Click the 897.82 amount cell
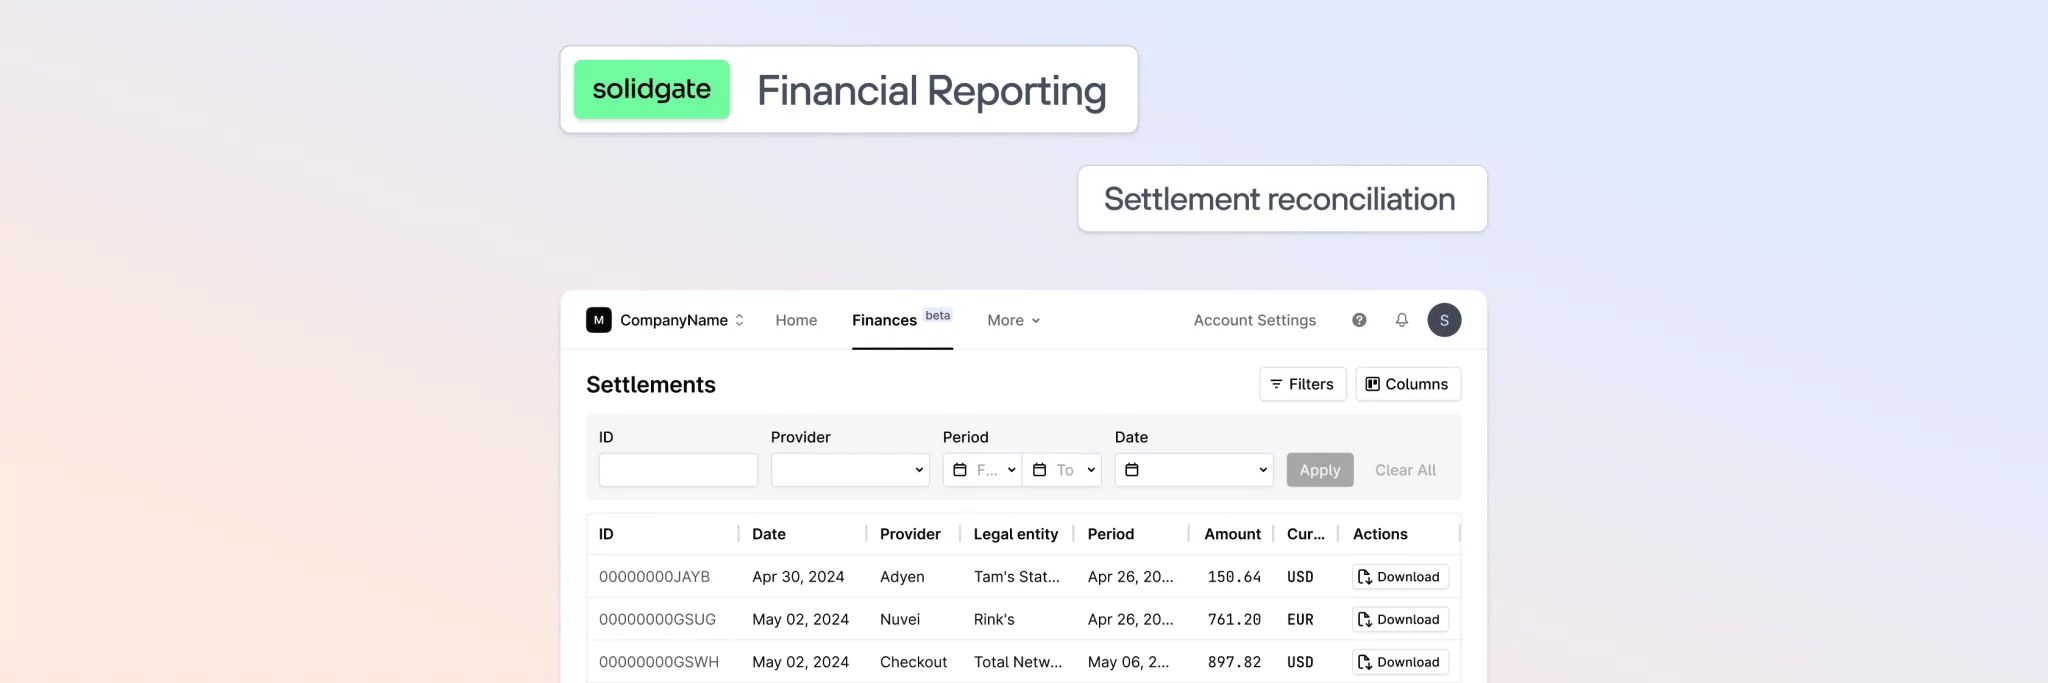 point(1234,662)
